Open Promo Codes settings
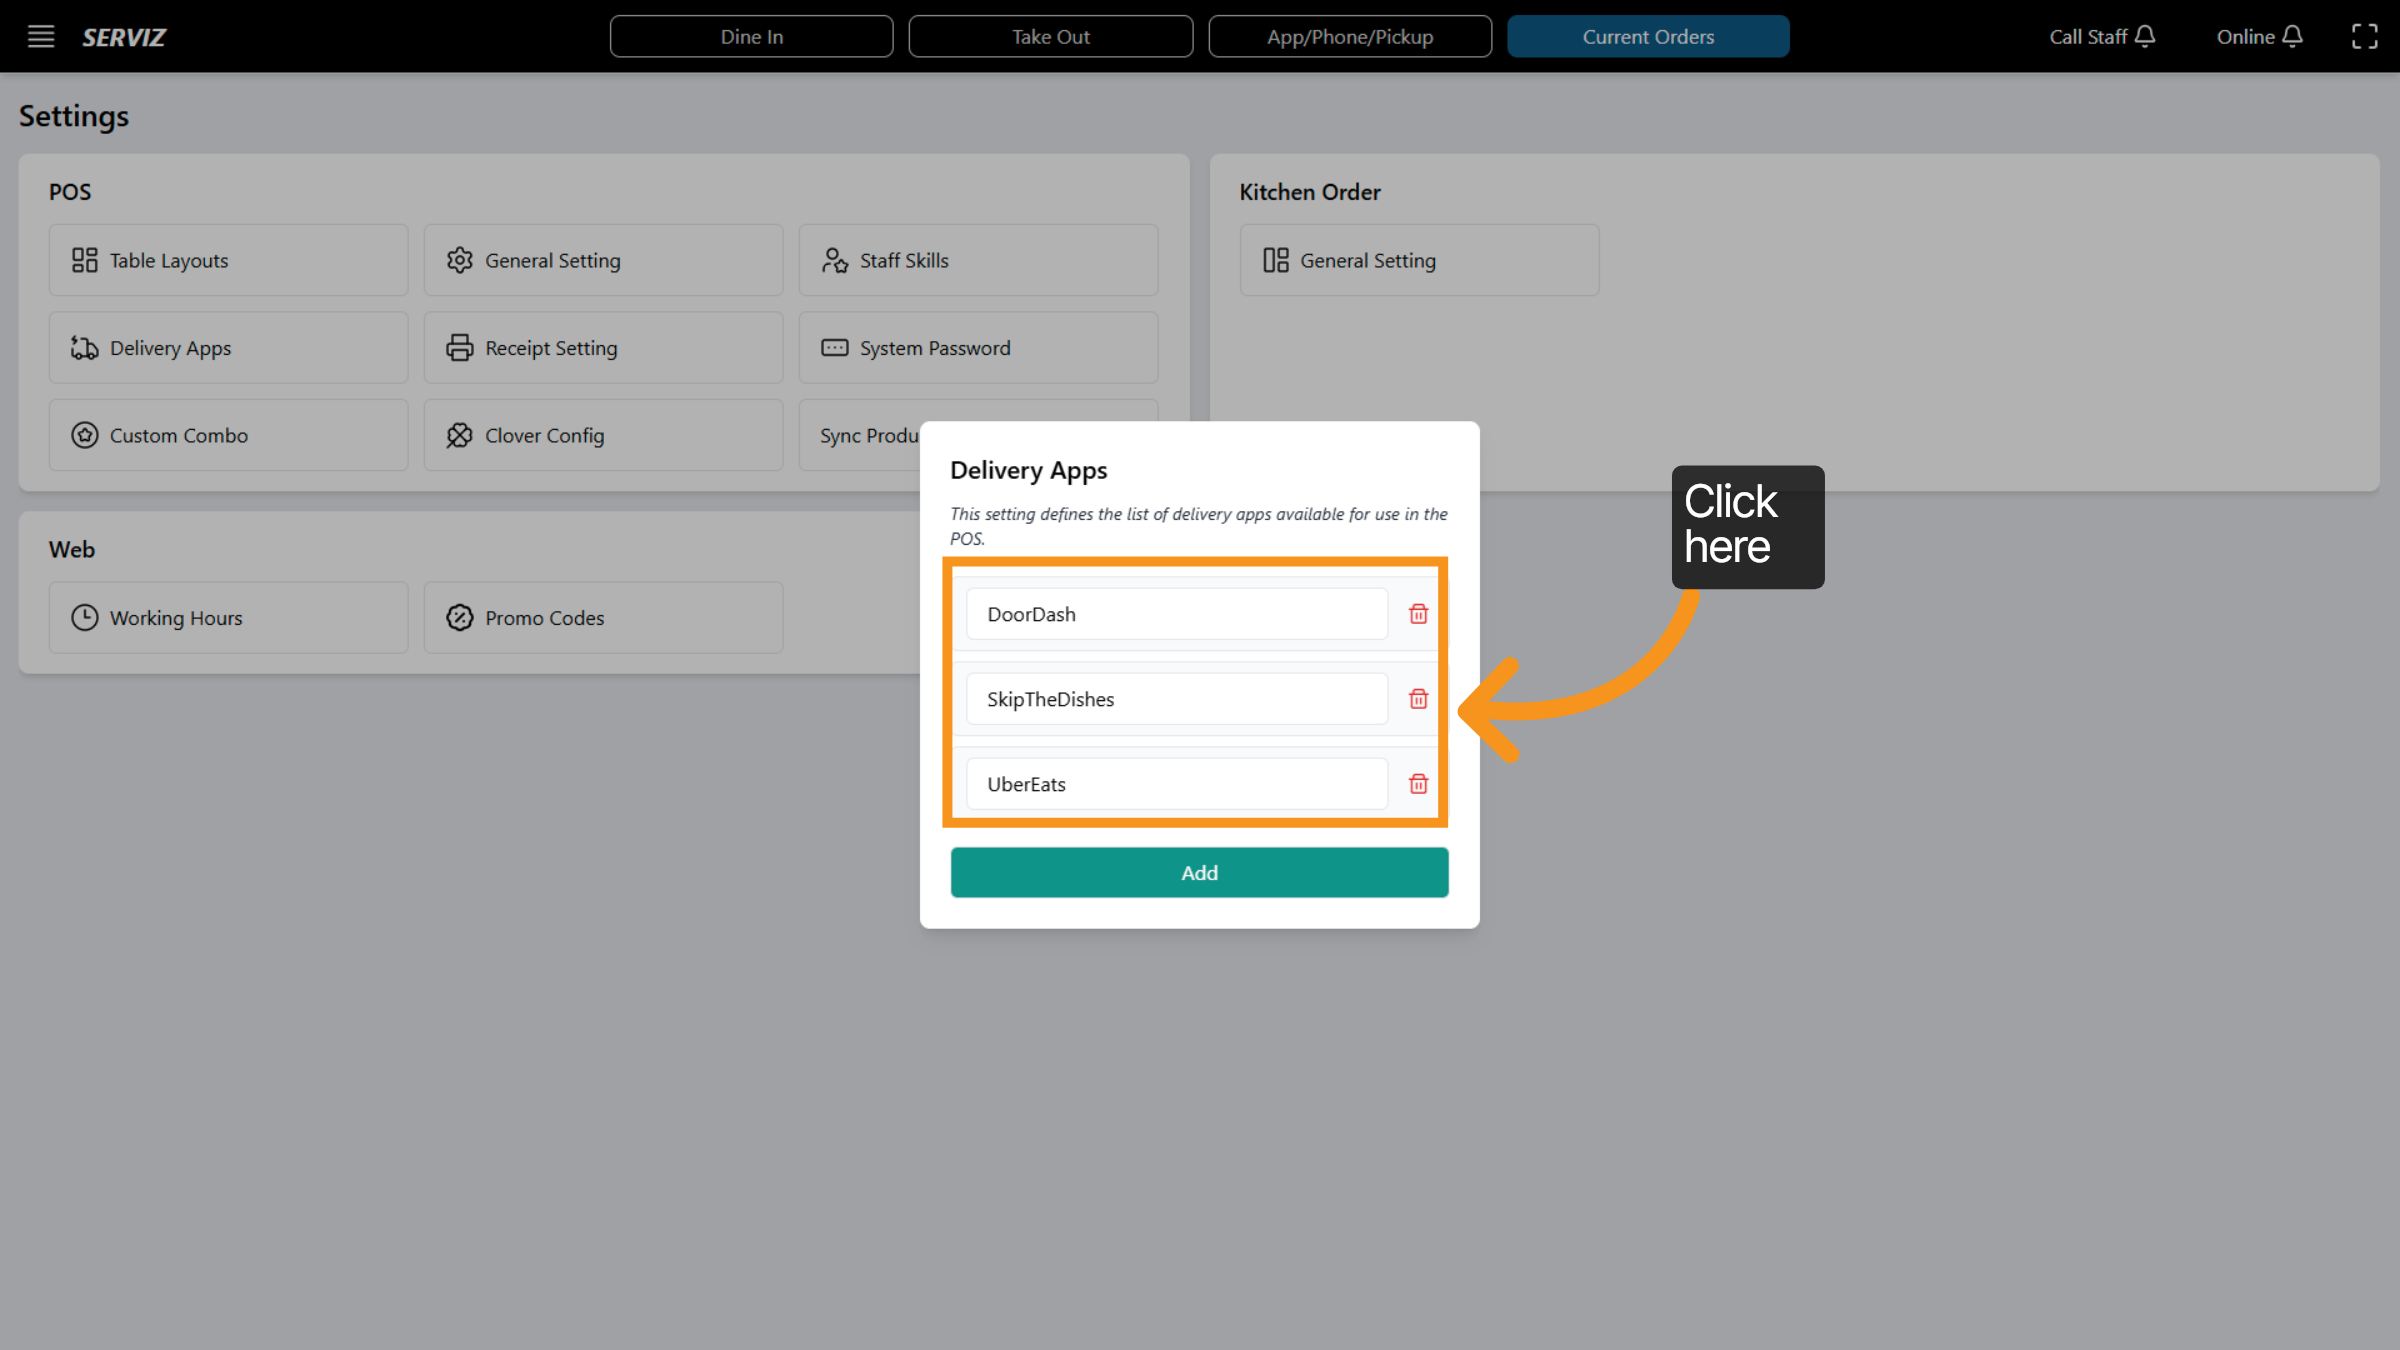2400x1350 pixels. [x=603, y=617]
